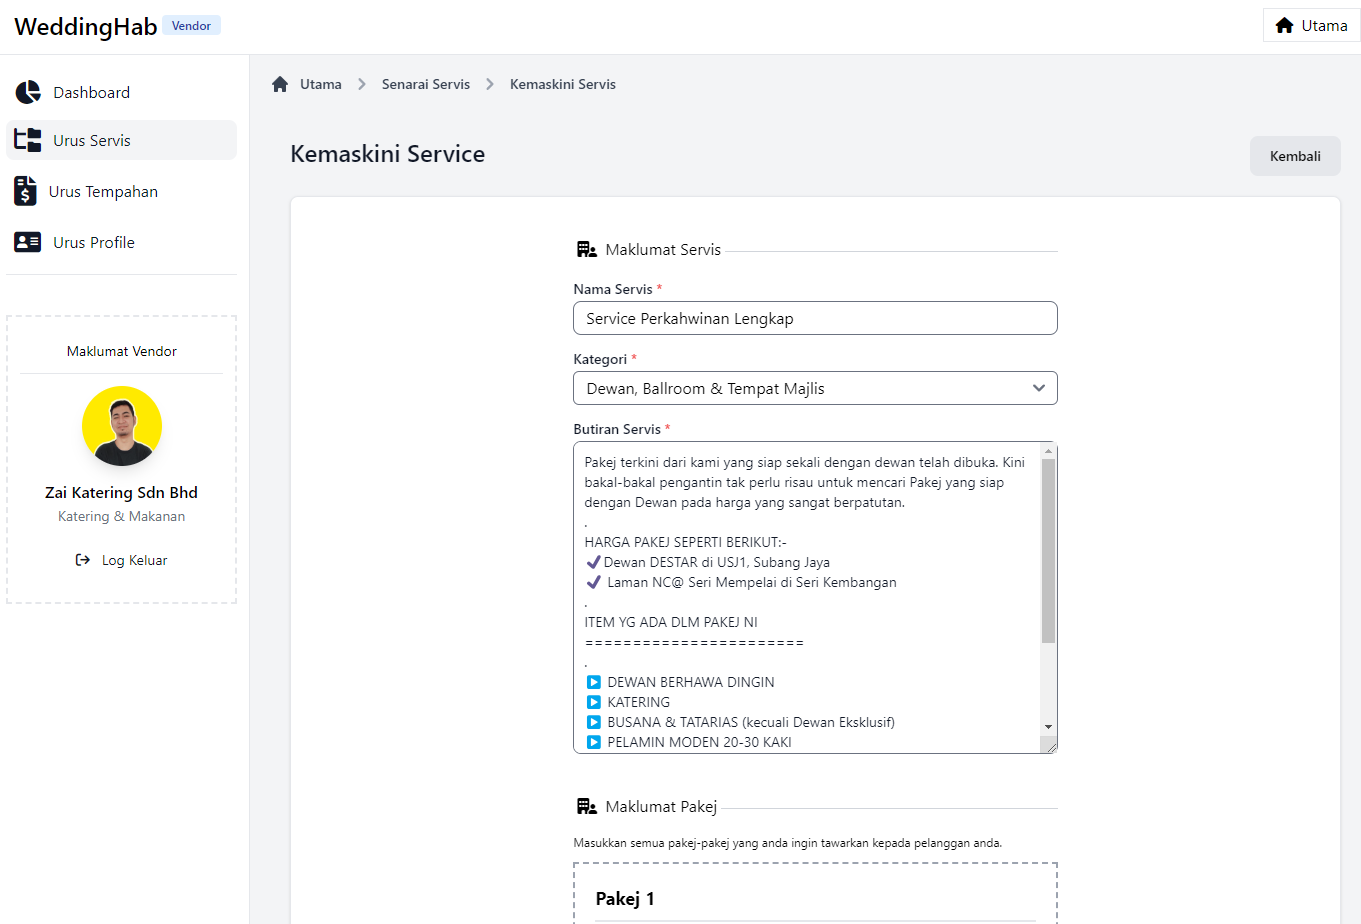Click the Maklumat Pakej building icon
1361x924 pixels.
587,806
